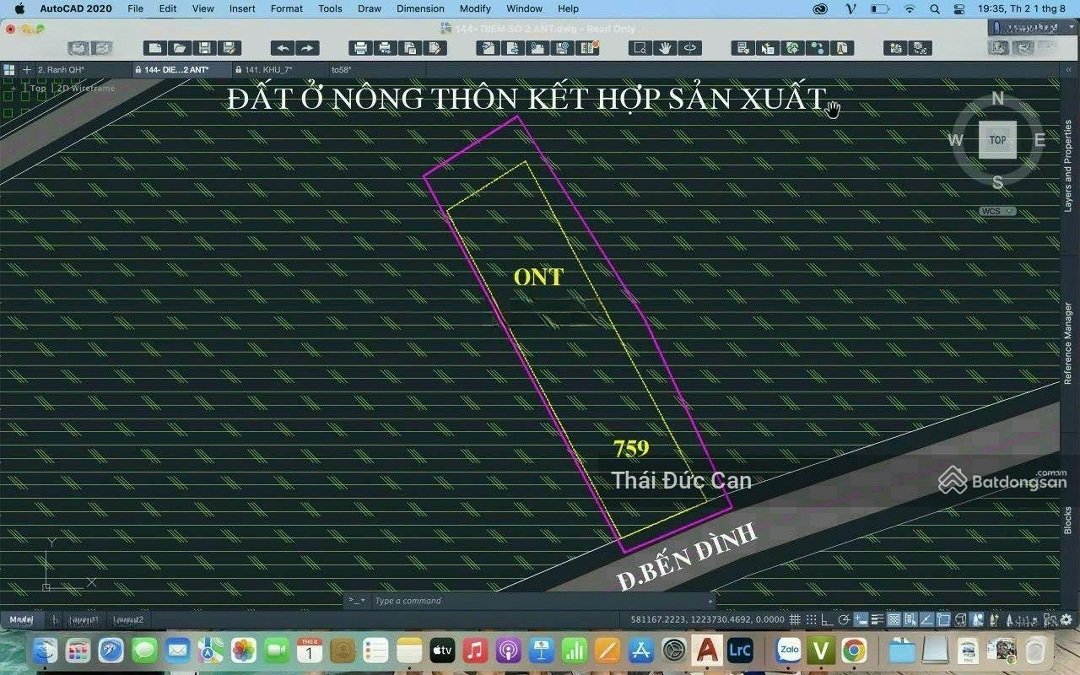Click the Save icon in the toolbar
Screen dimensions: 1080x675
point(205,48)
